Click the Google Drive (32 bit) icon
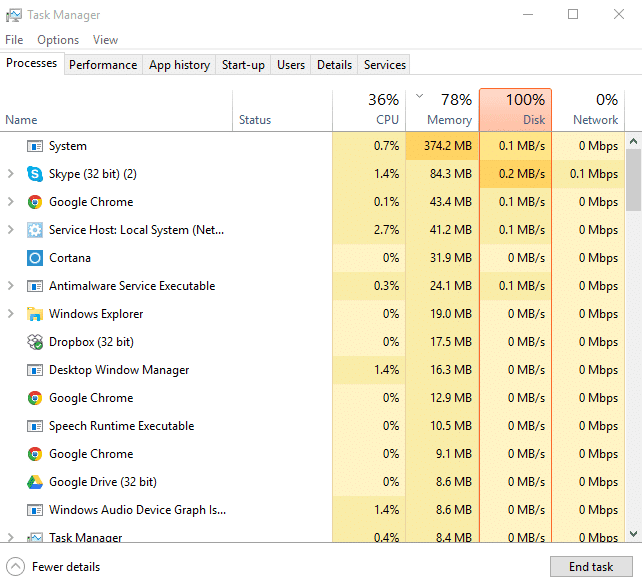This screenshot has width=642, height=587. (x=35, y=482)
